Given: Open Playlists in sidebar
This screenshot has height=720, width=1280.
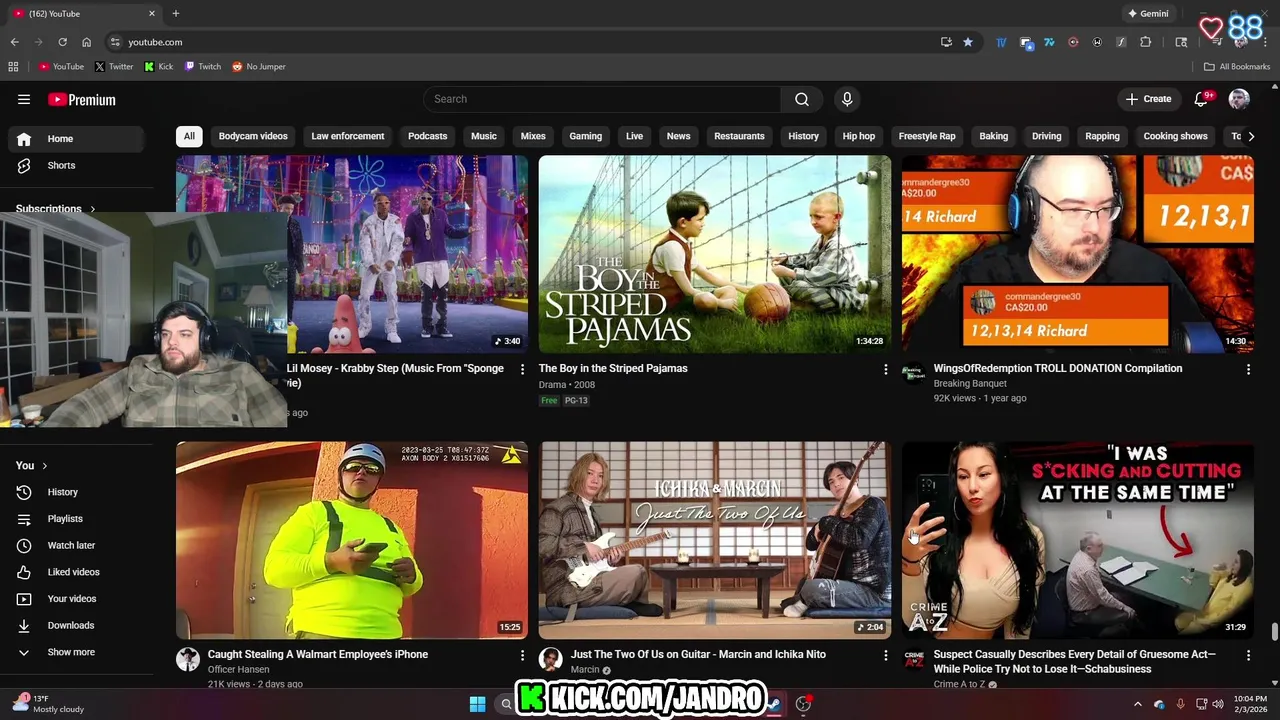Looking at the screenshot, I should coord(76,519).
